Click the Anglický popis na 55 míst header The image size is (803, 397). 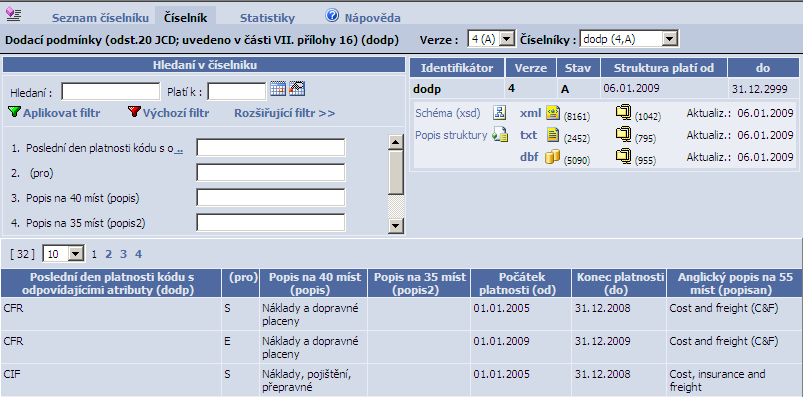[734, 283]
